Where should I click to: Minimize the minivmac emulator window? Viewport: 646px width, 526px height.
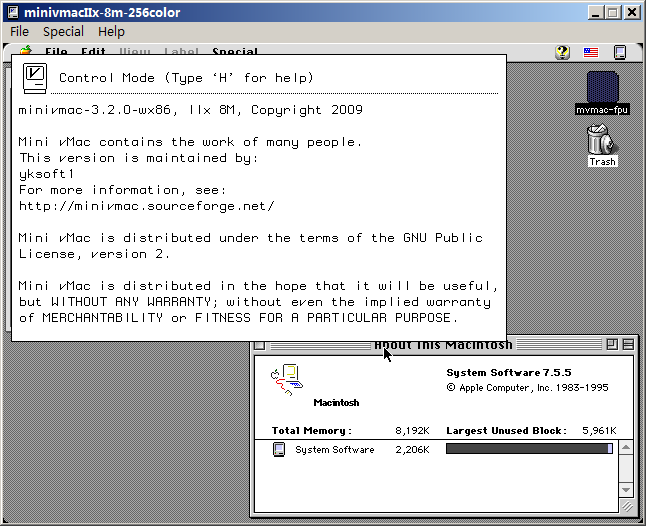tap(595, 13)
